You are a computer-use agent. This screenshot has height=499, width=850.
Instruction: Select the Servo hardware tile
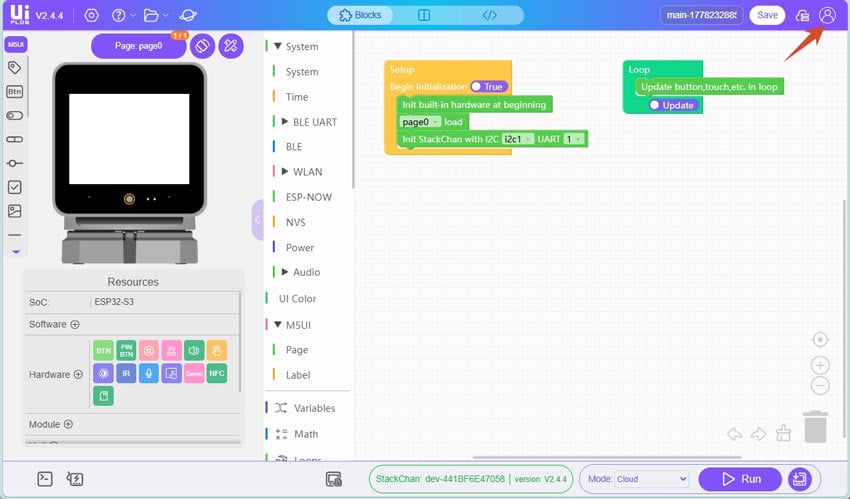(194, 373)
